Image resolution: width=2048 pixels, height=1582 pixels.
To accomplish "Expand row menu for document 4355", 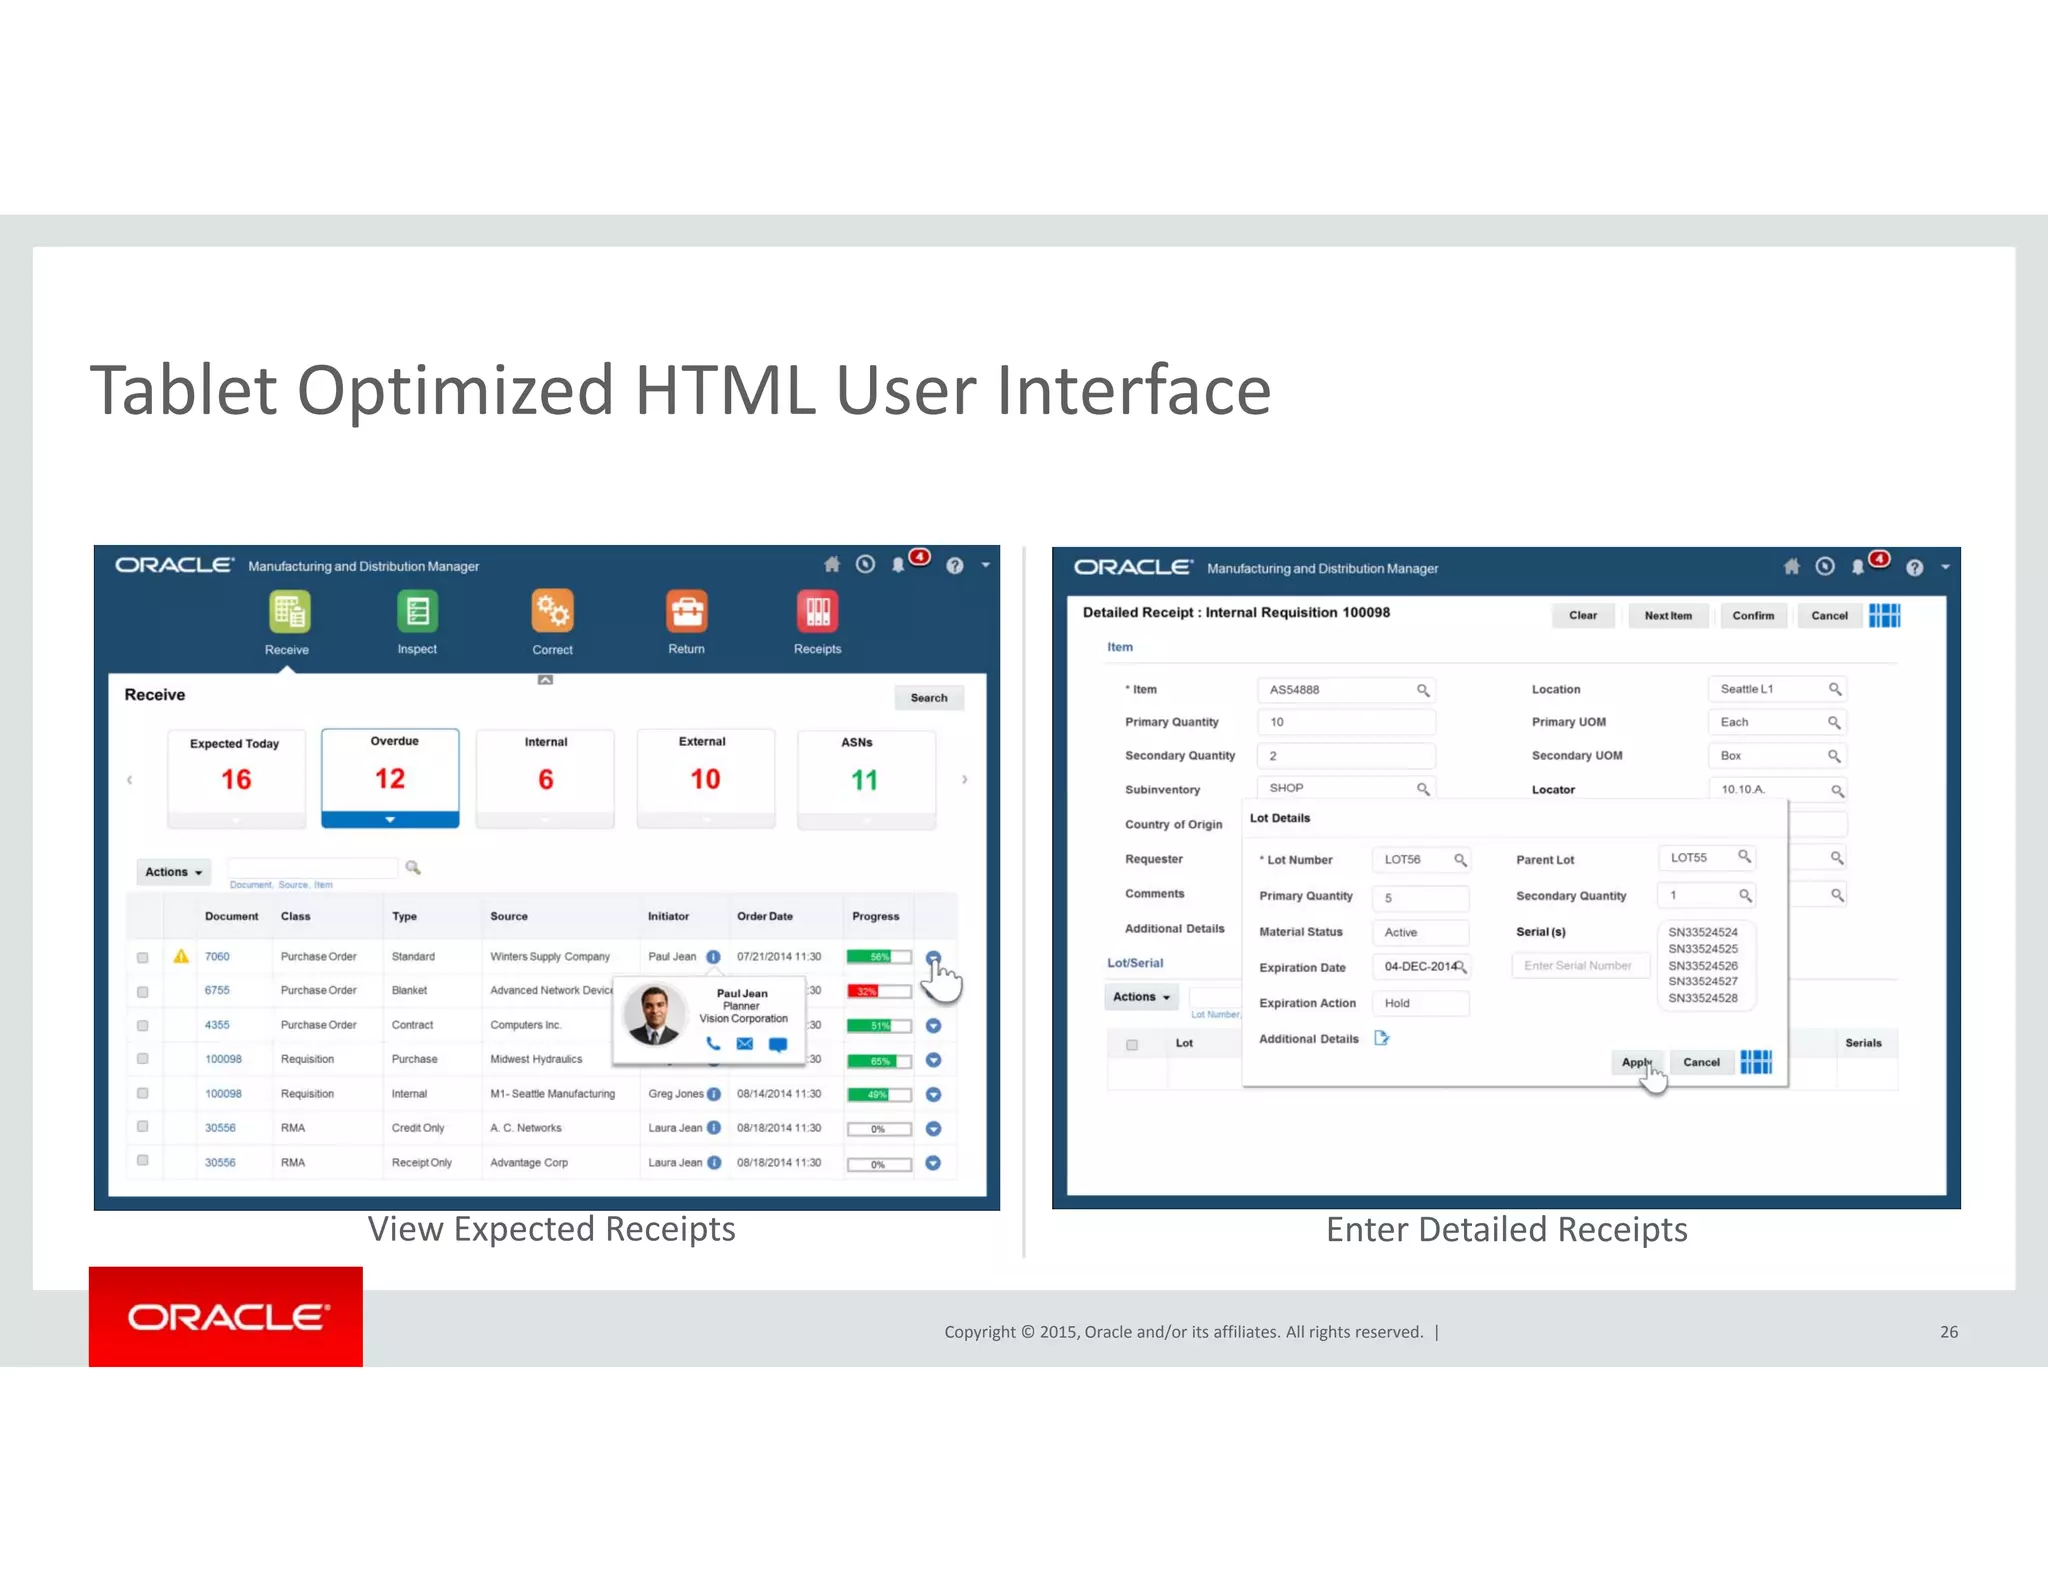I will (x=933, y=1026).
